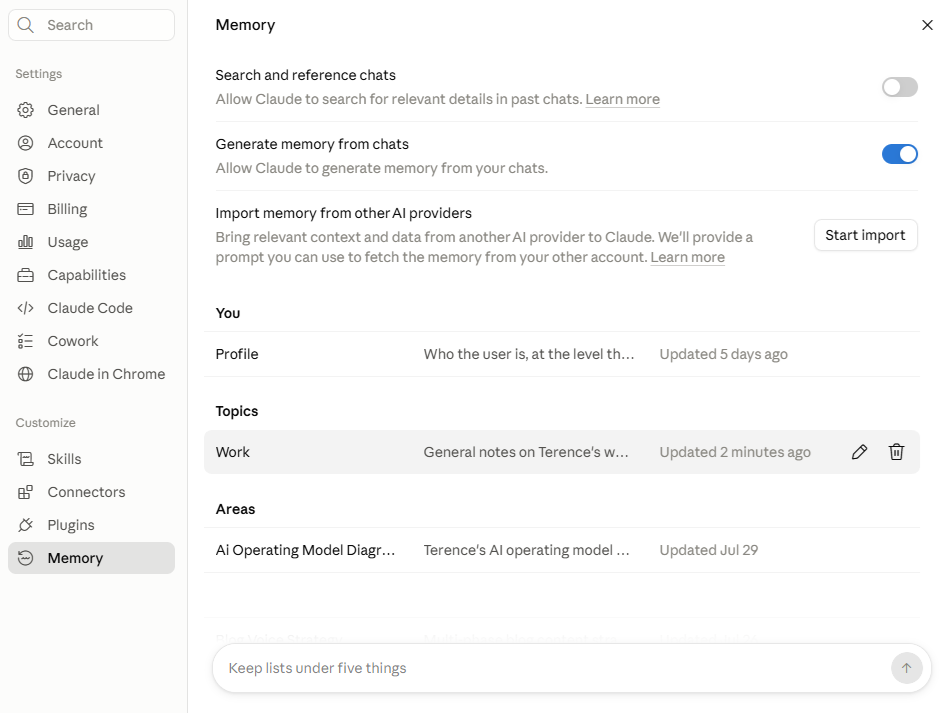Screen dimensions: 948x713
Task: Enable Search and reference chats toggle
Action: tap(900, 87)
